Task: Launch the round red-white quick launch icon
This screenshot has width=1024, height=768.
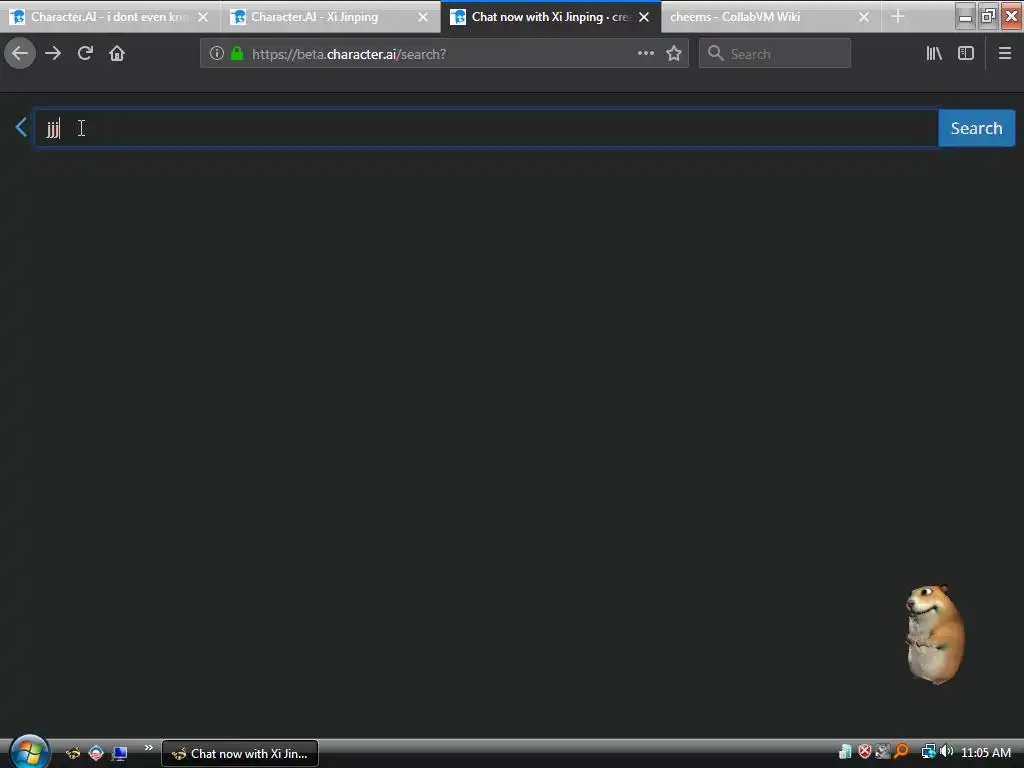Action: (96, 753)
